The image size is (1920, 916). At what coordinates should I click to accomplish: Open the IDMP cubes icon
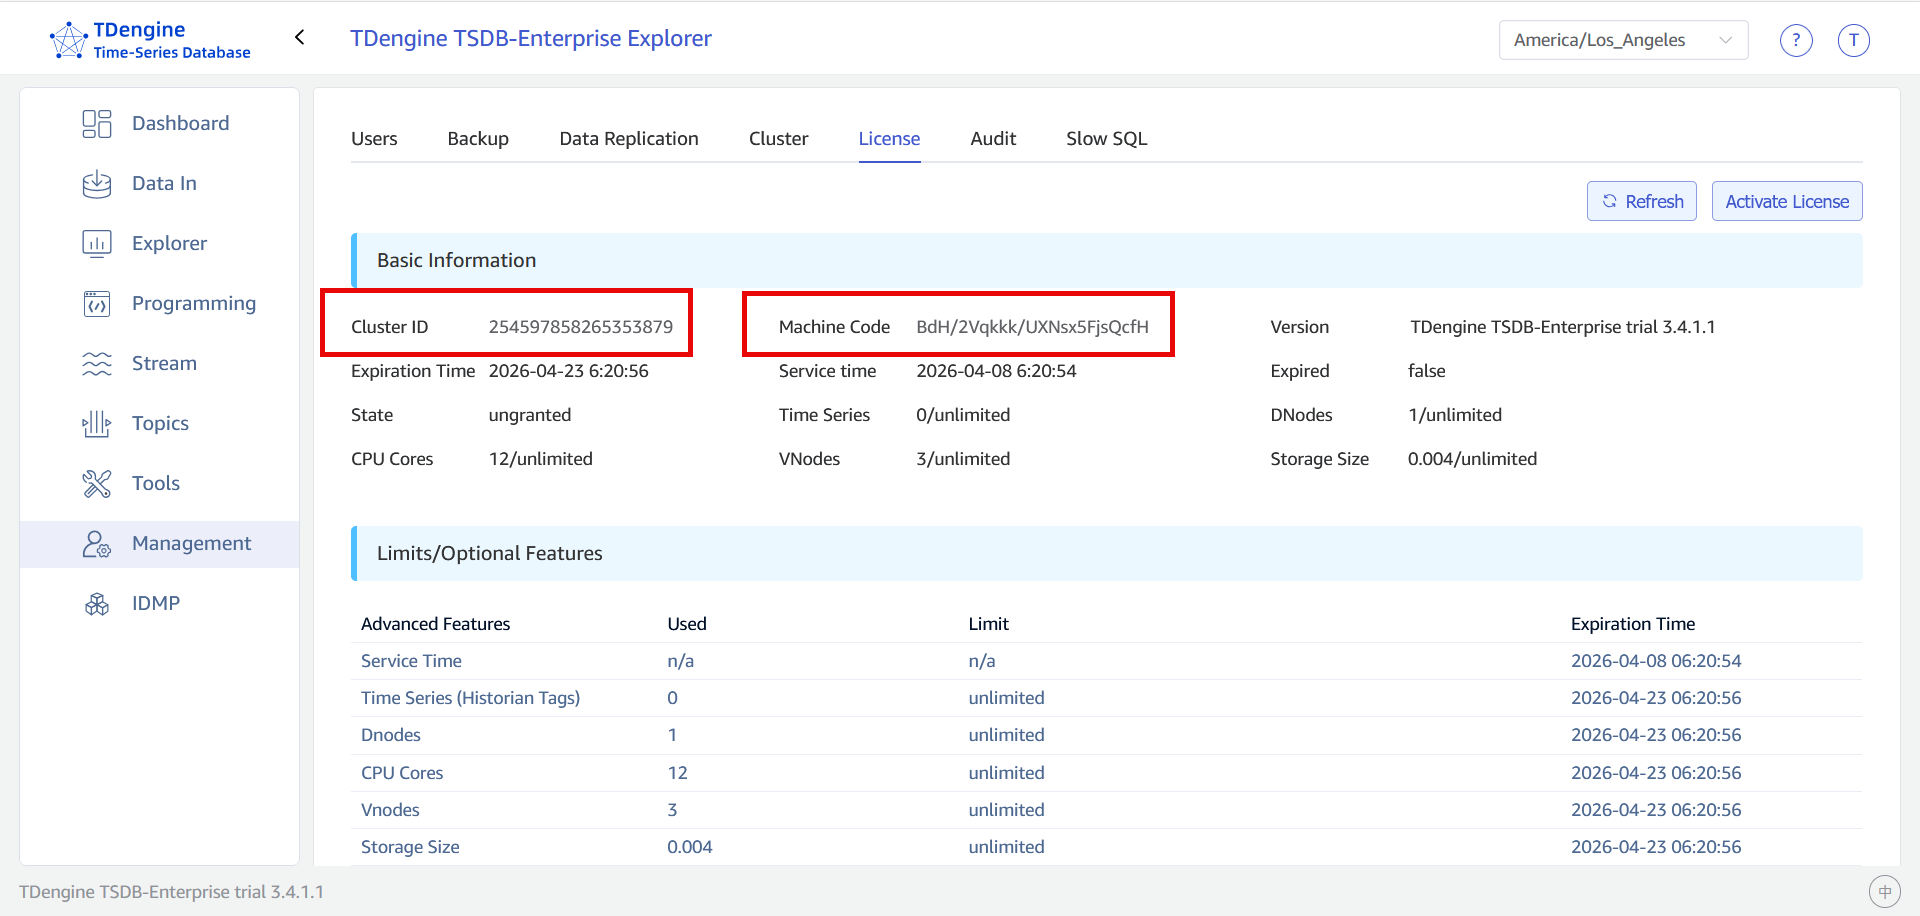click(96, 604)
